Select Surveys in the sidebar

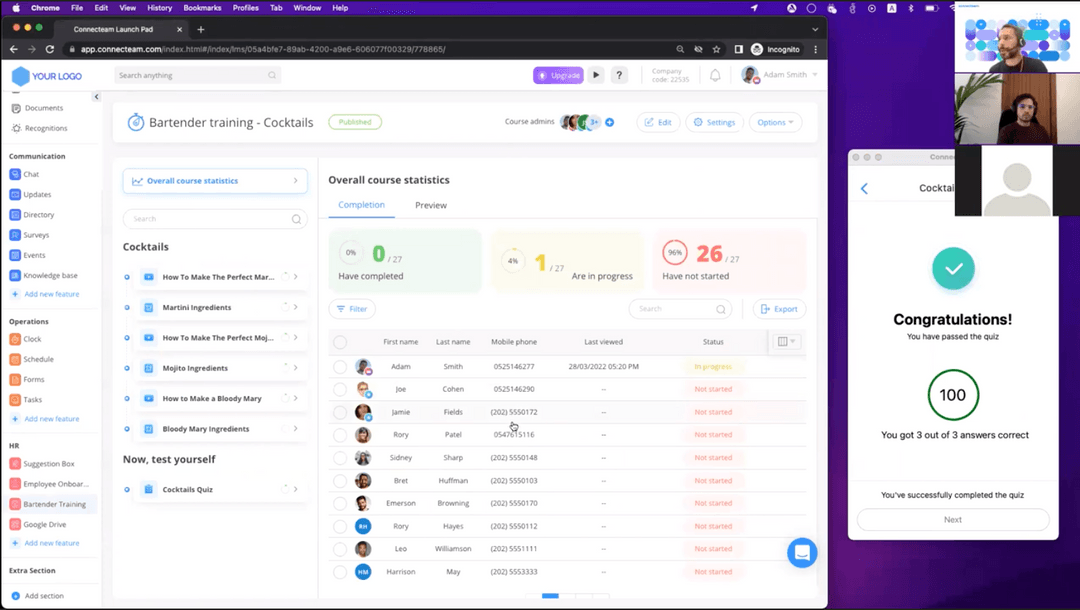coord(39,234)
